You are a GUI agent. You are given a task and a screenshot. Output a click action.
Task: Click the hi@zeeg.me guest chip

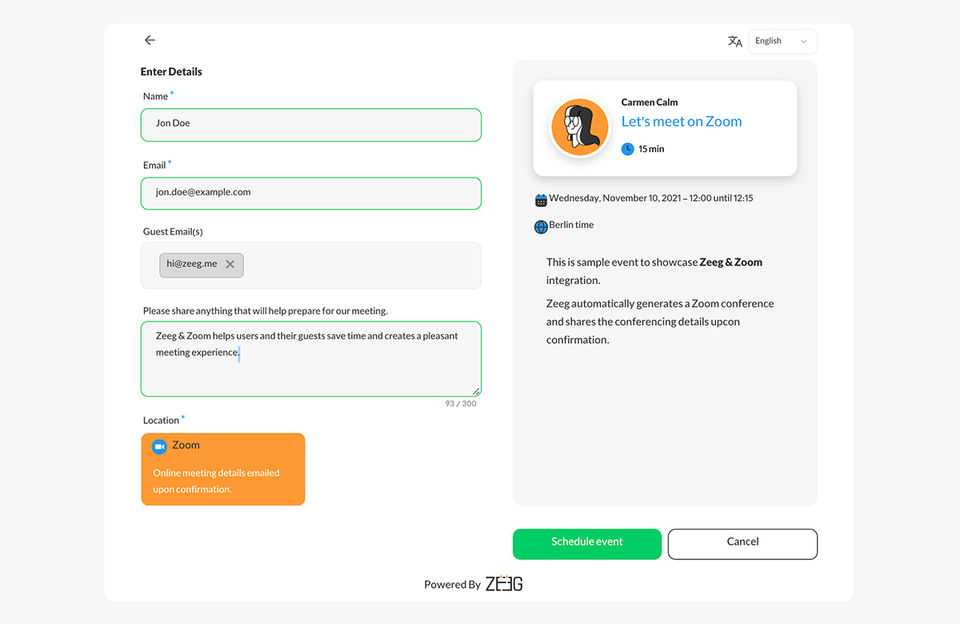(192, 264)
